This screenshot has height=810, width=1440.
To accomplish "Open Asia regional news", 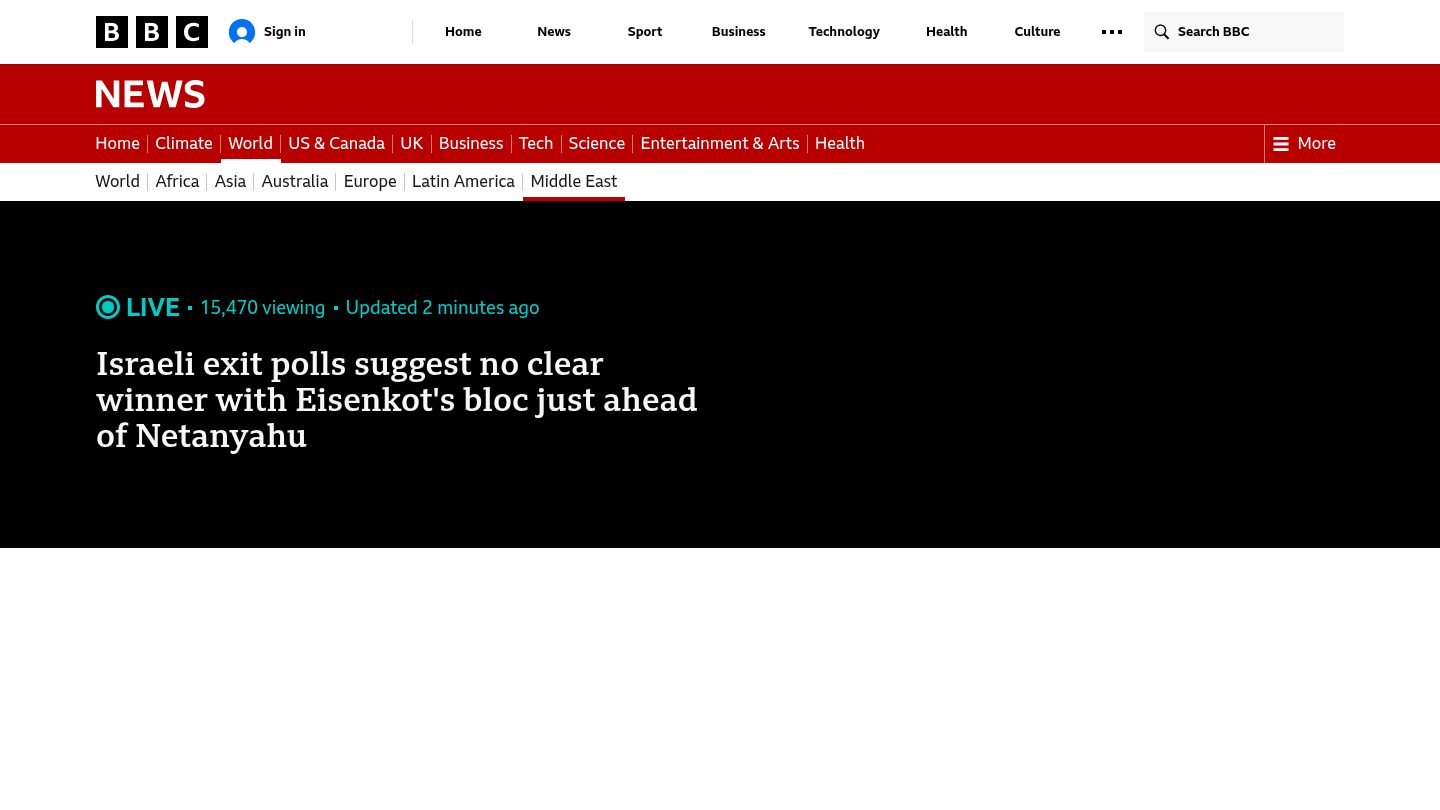I will click(x=230, y=182).
